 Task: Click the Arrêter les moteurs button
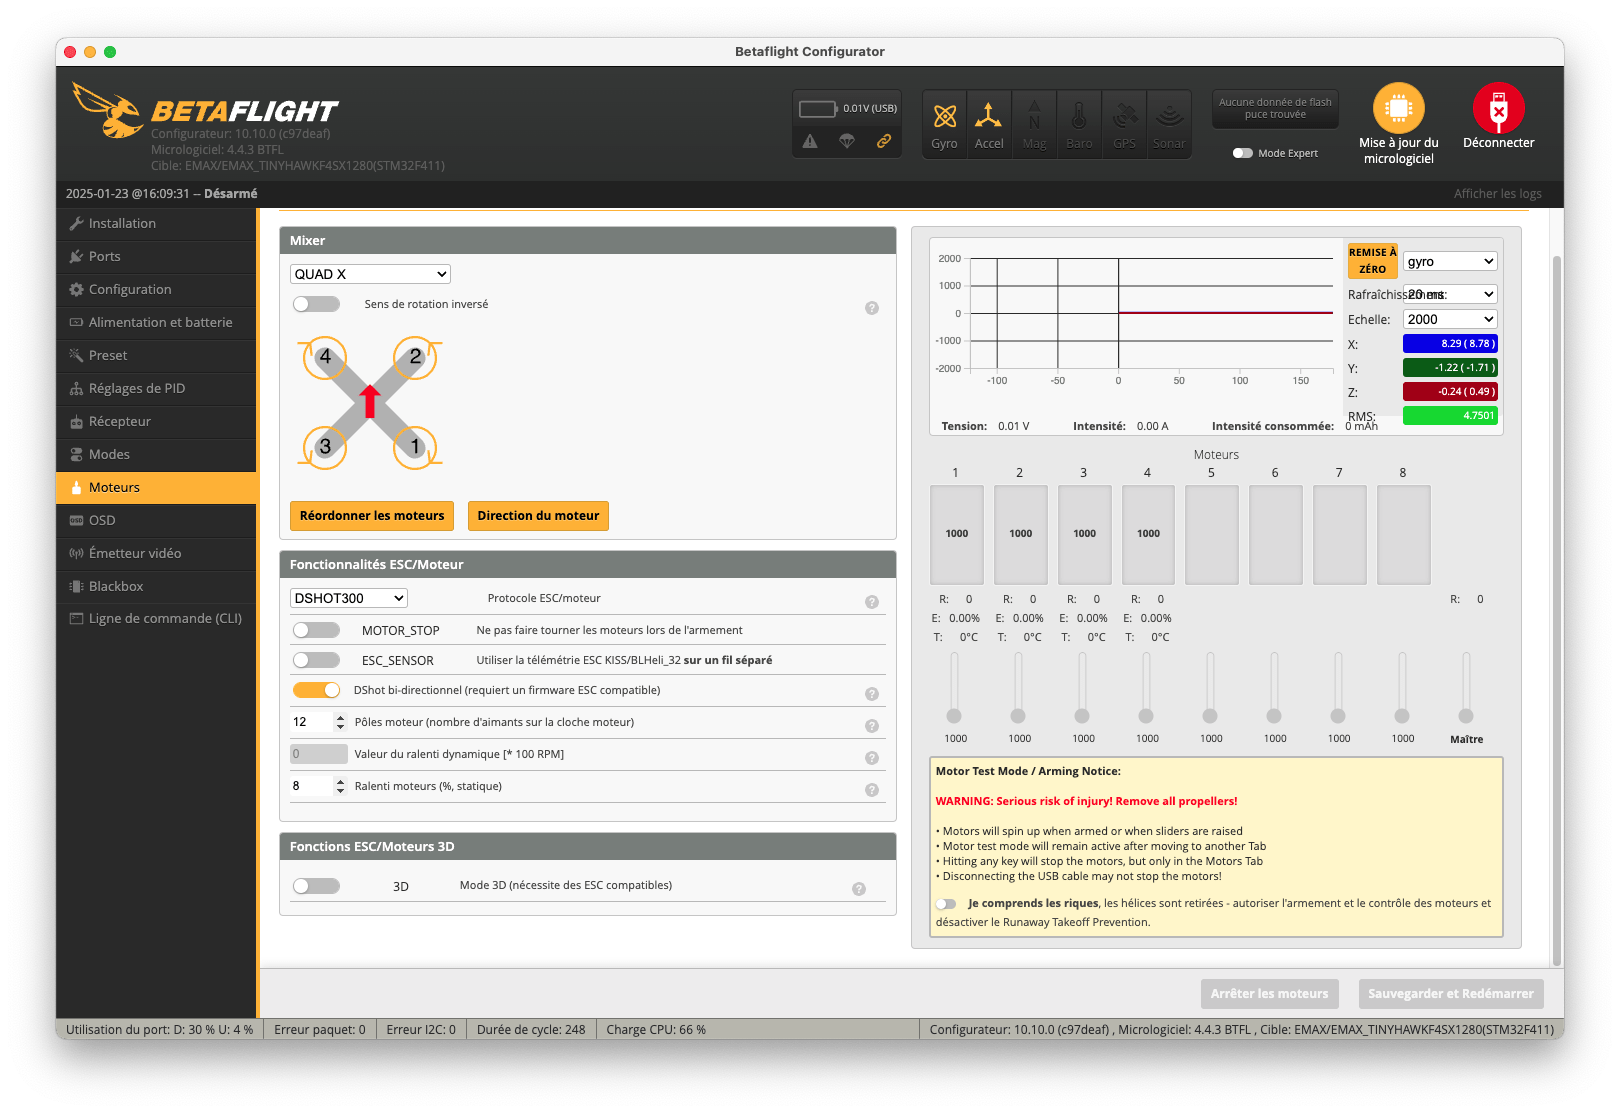1269,994
